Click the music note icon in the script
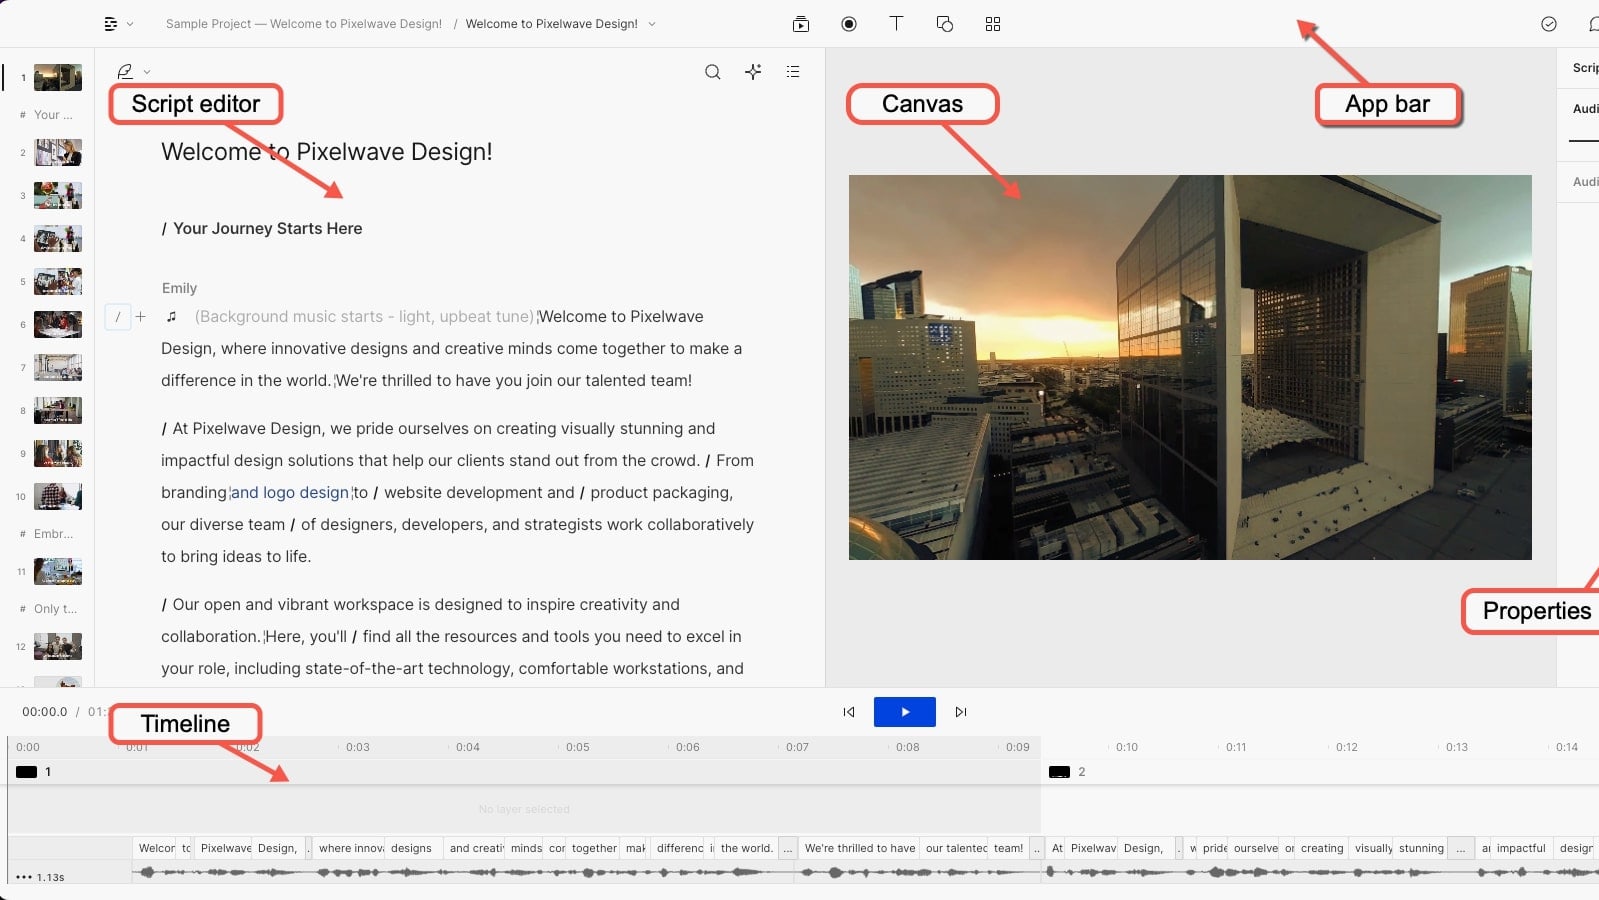The image size is (1599, 900). click(171, 316)
